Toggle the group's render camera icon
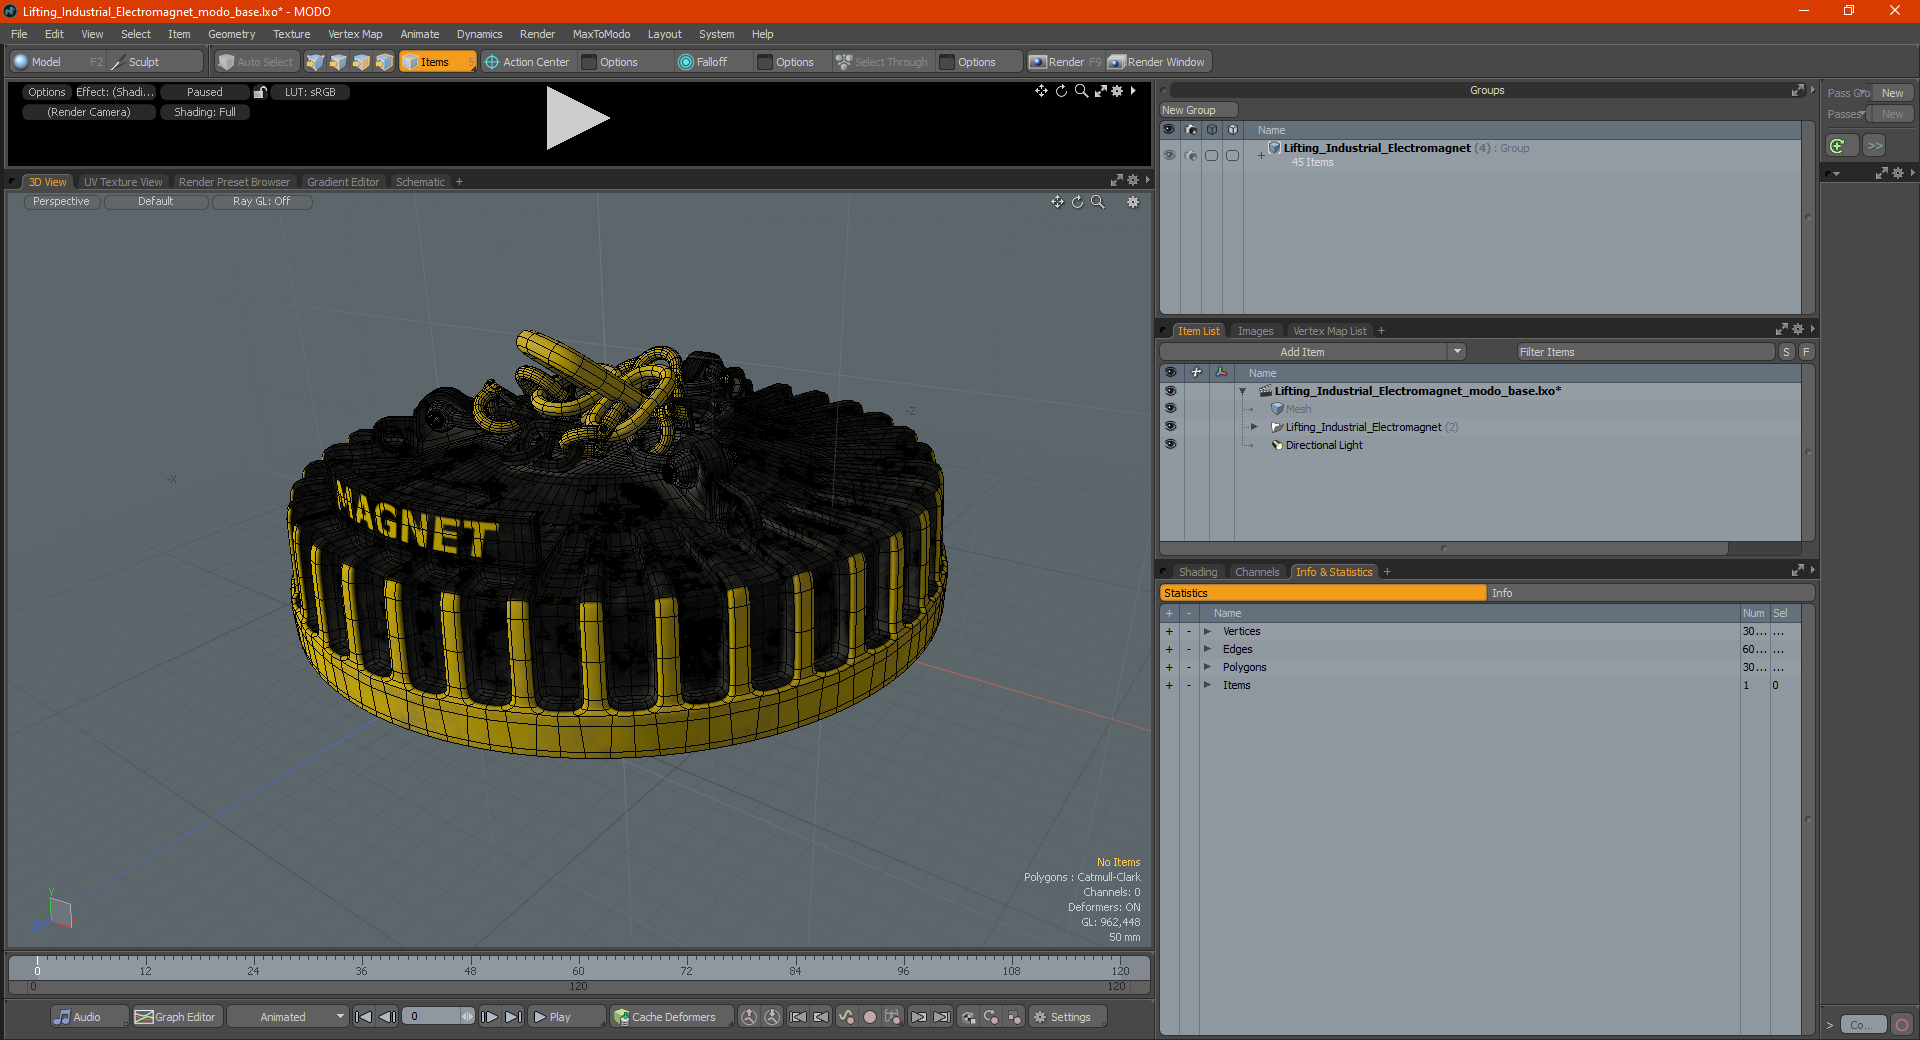 1190,155
